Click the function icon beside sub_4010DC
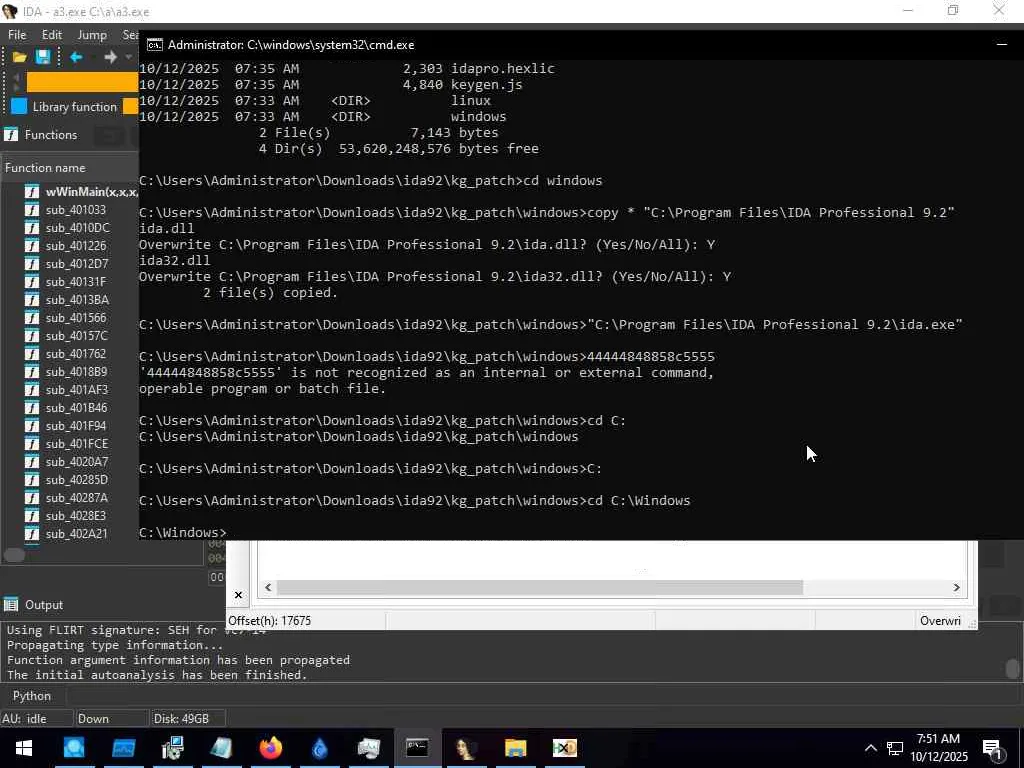Screen dimensions: 1024x768 pyautogui.click(x=31, y=228)
